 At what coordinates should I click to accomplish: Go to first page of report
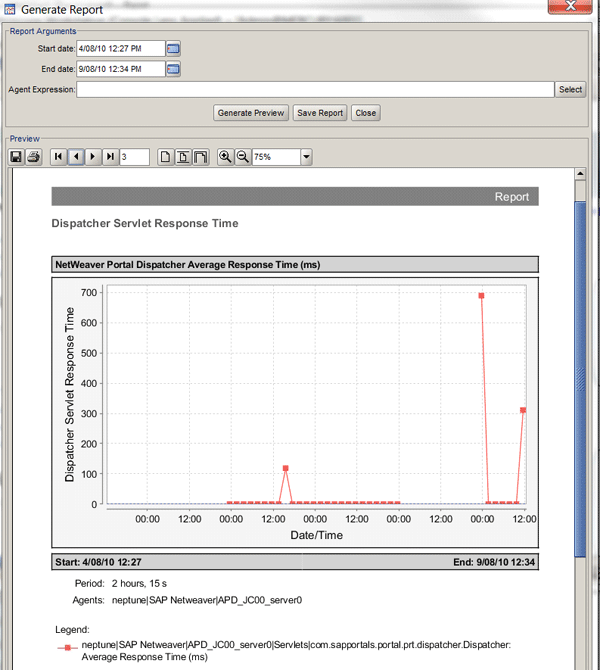pos(58,157)
